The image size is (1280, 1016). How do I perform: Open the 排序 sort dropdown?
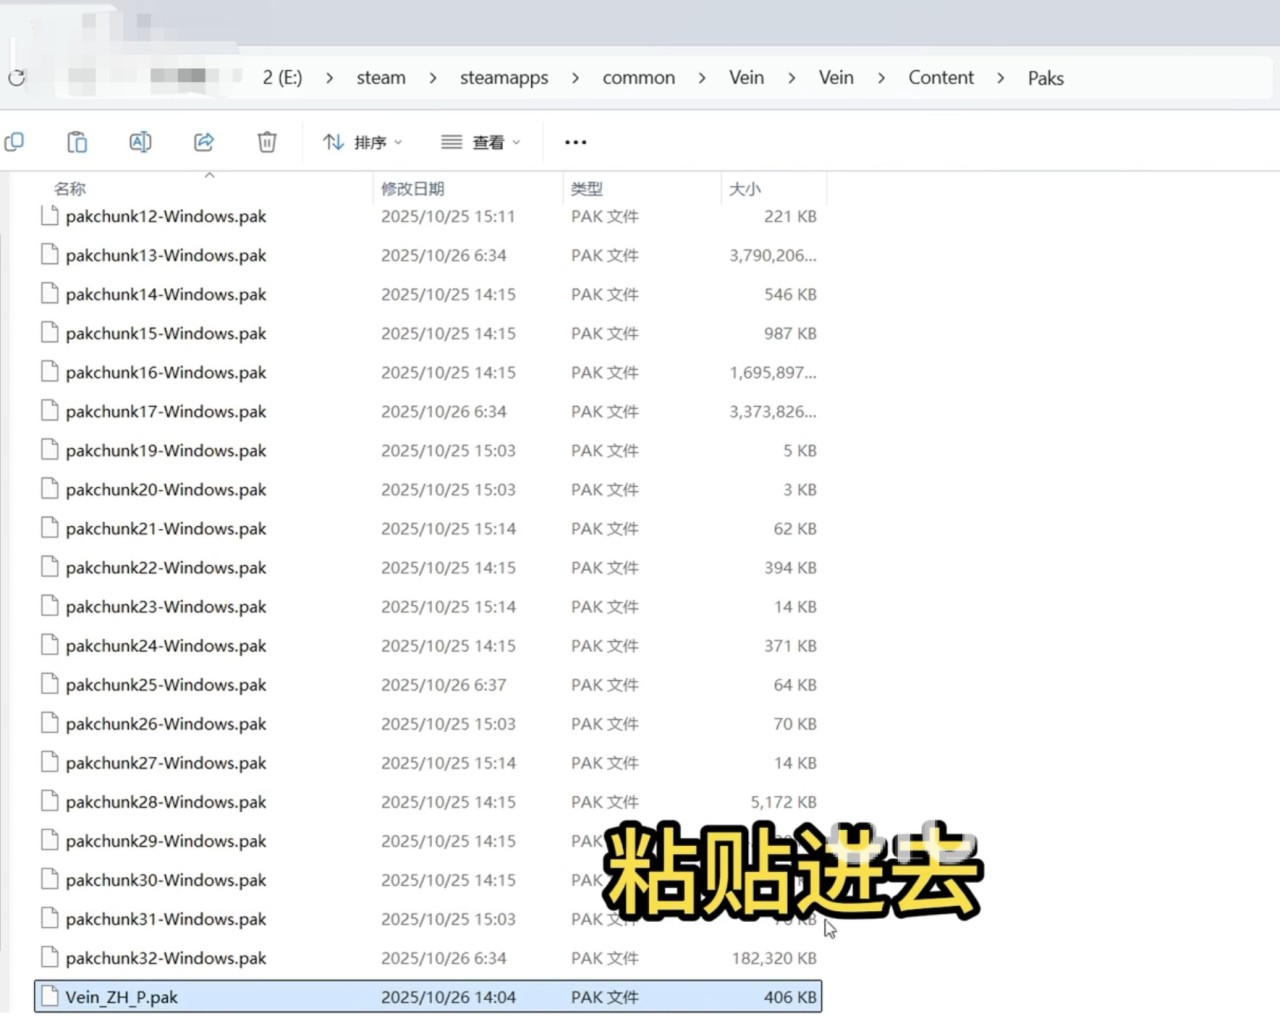point(362,142)
